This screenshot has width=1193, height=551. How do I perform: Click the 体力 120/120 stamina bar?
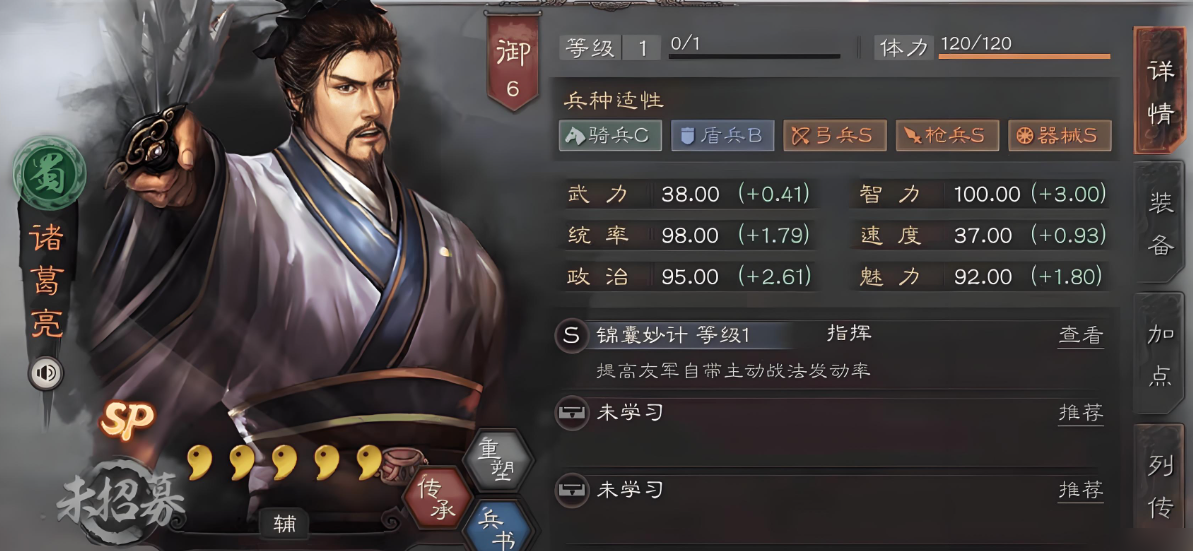(992, 47)
